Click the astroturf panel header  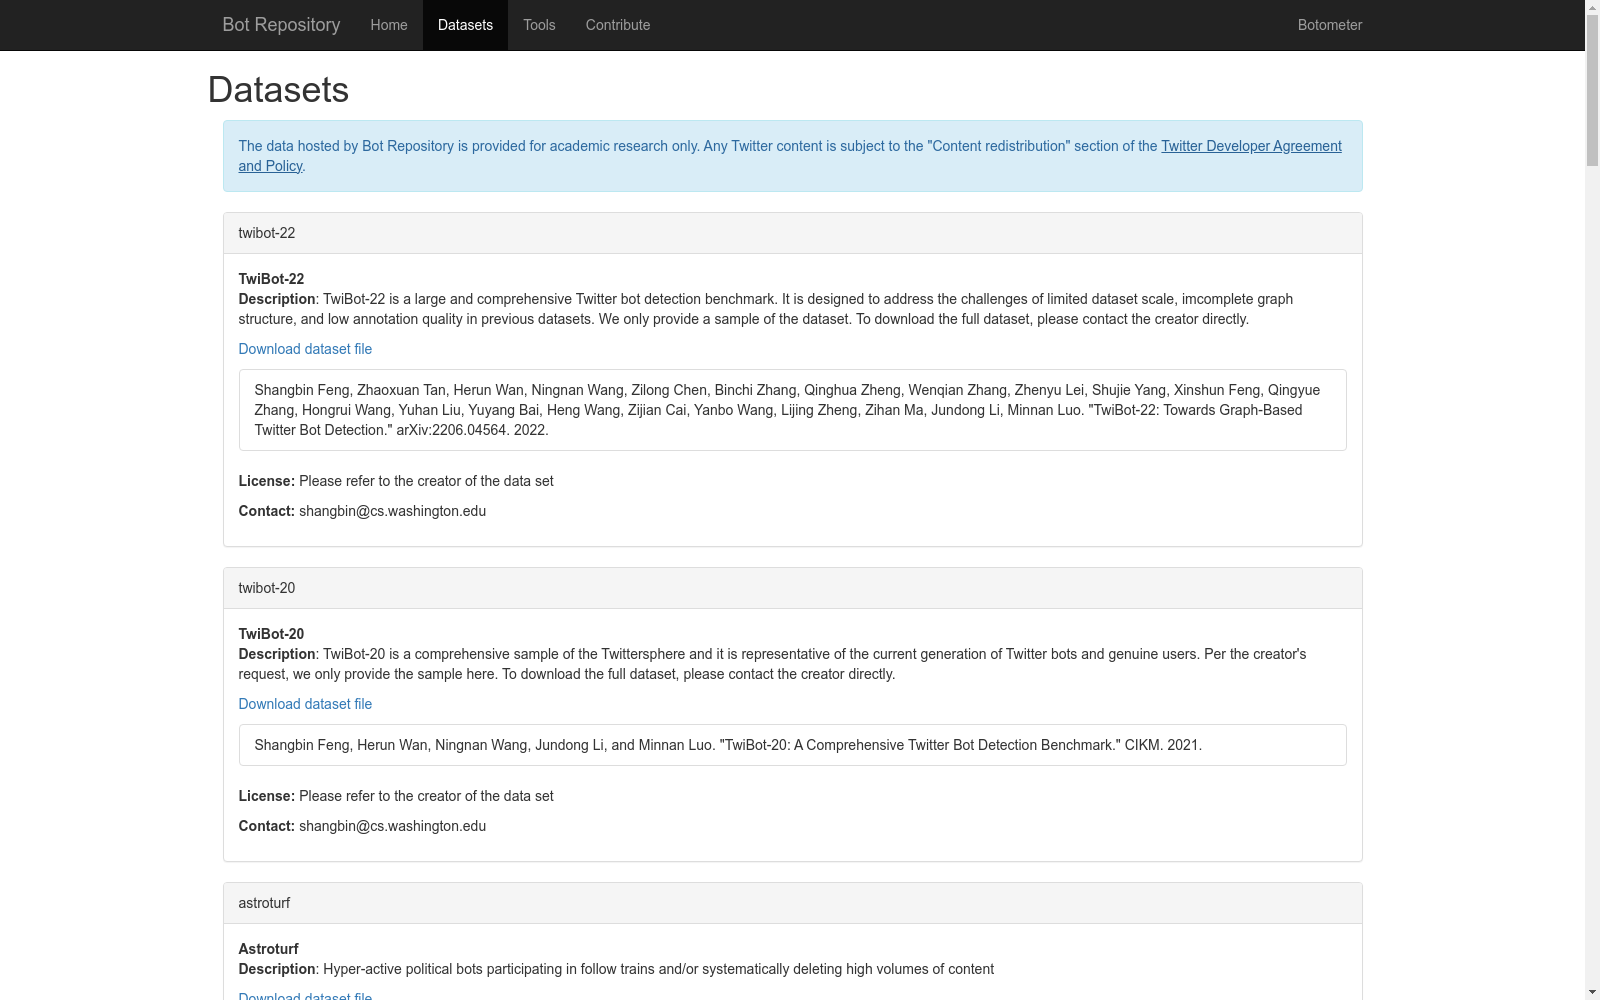point(792,903)
